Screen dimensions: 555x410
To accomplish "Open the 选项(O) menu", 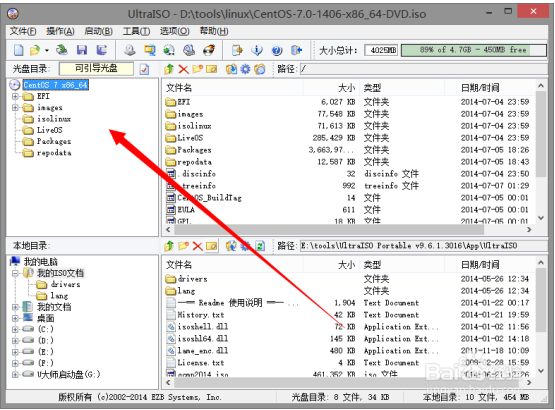I will click(x=174, y=31).
